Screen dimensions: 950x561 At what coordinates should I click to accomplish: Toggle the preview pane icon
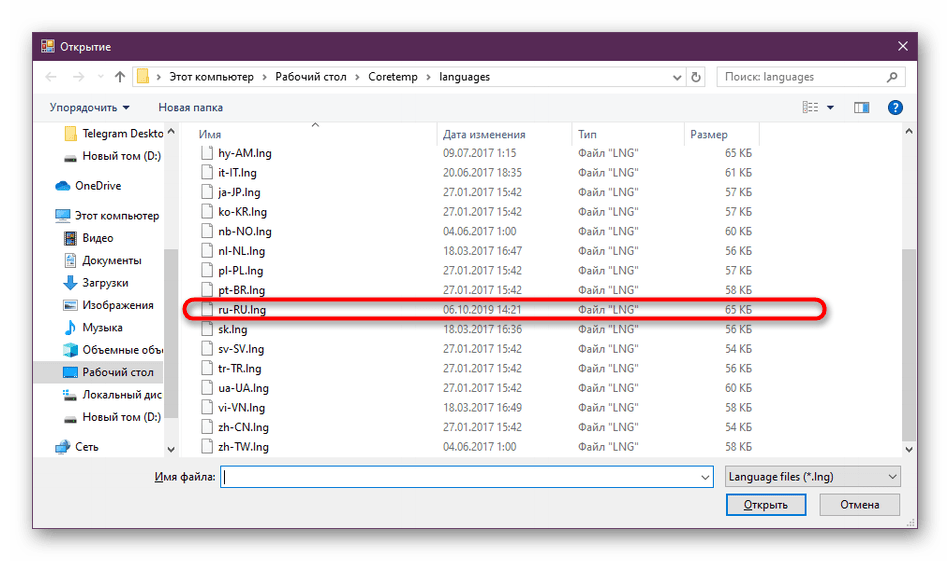tap(862, 107)
